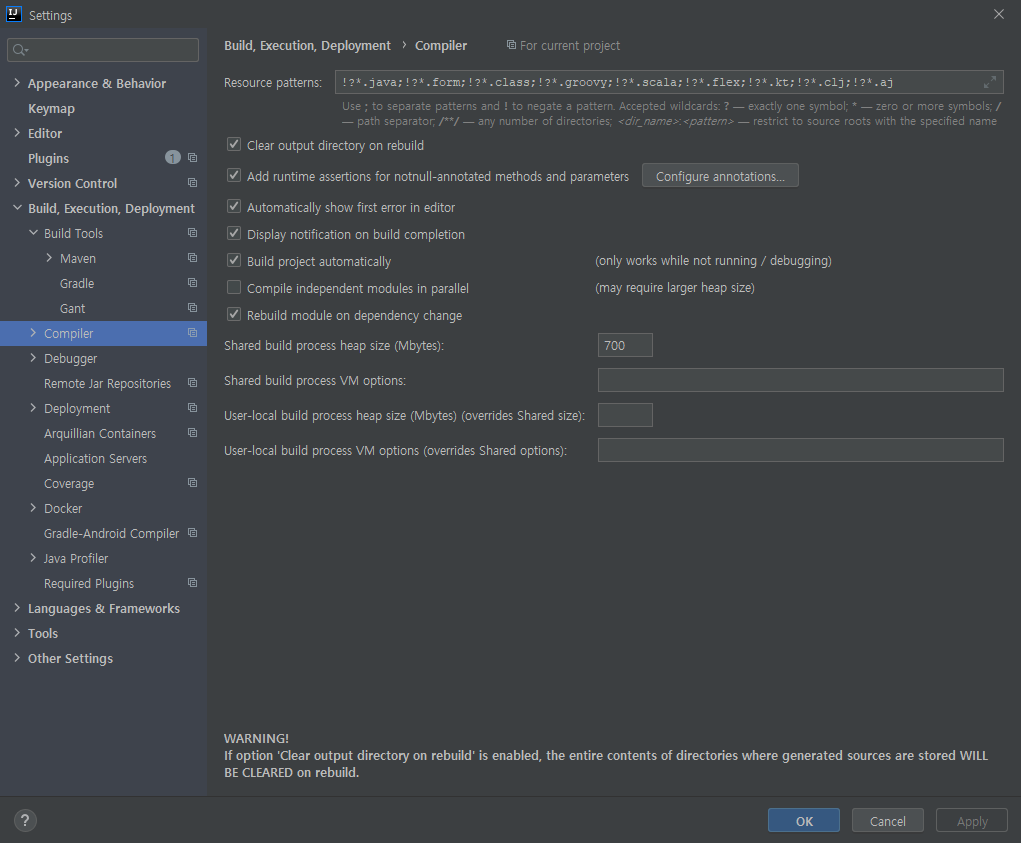Expand the Other Settings section arrow
Screen dimensions: 1021x843
[17, 657]
